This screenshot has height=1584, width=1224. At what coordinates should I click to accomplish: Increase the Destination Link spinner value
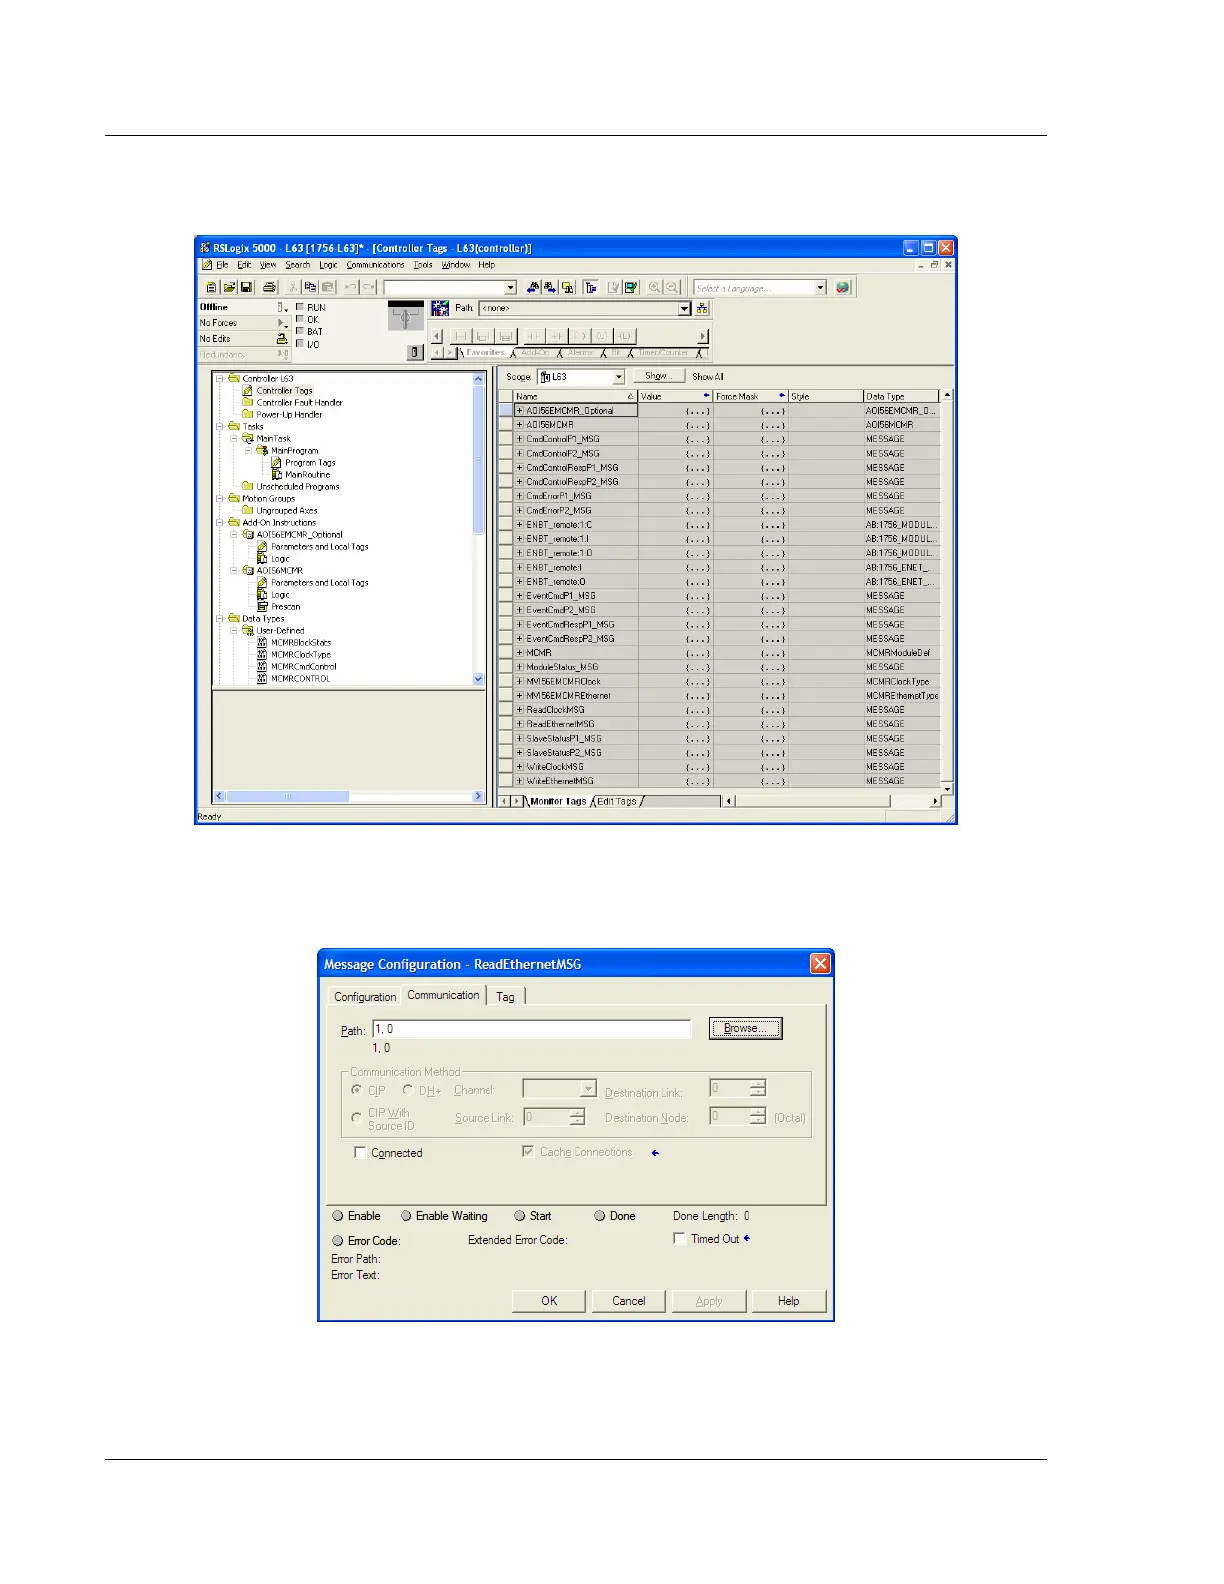[758, 1084]
